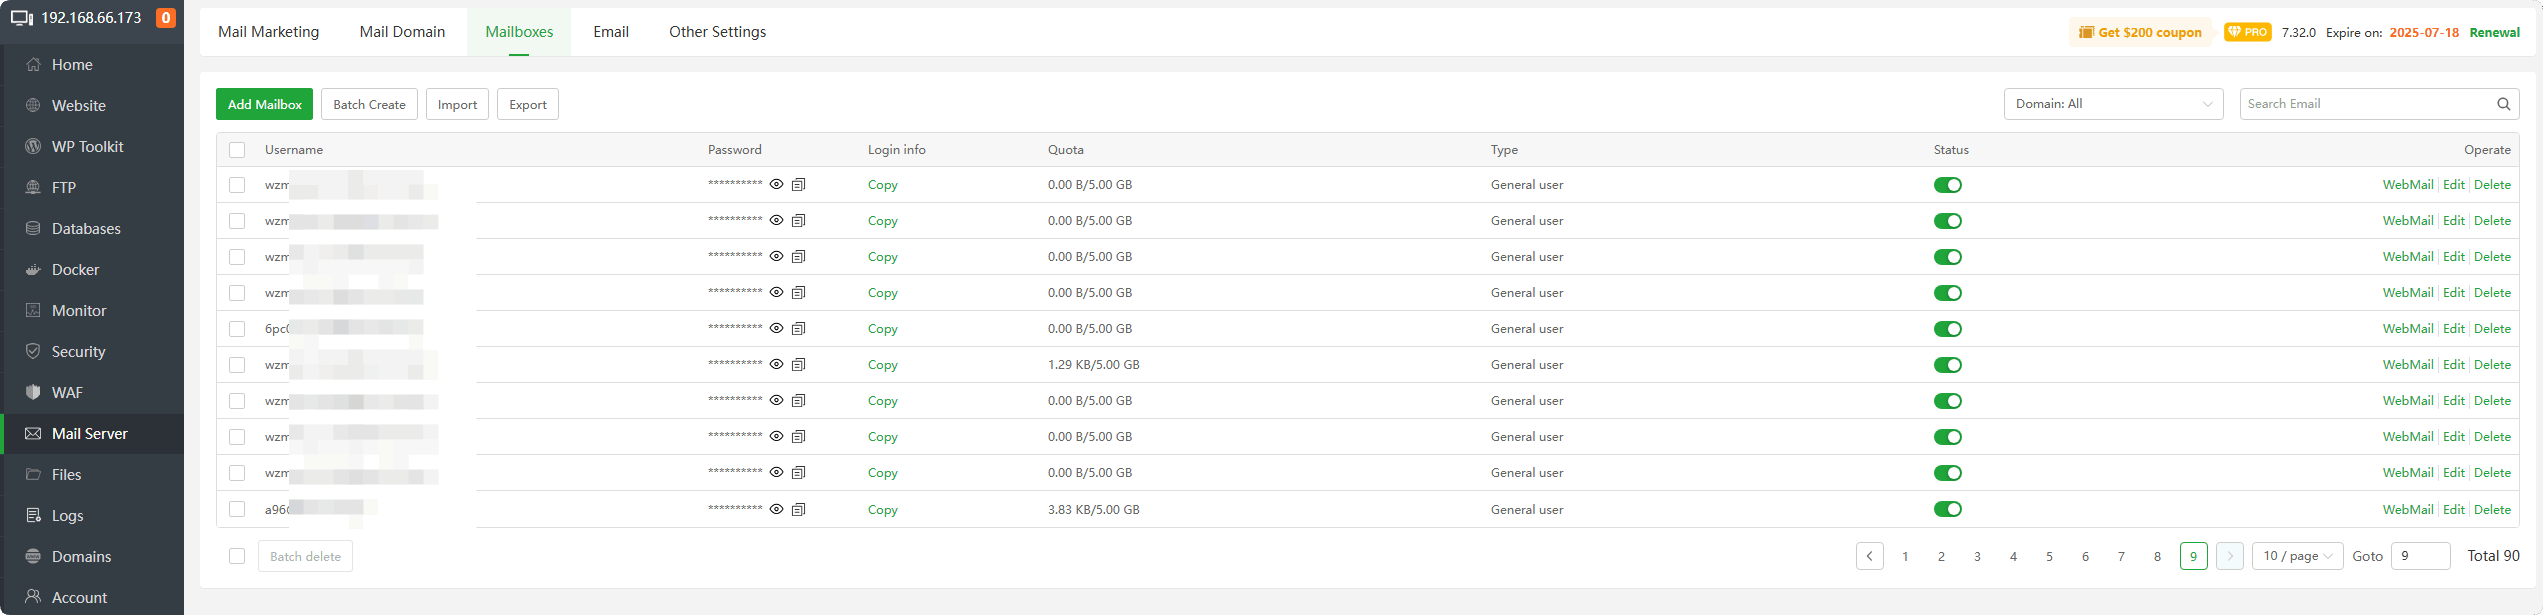The image size is (2543, 615).
Task: Open the Other Settings tab
Action: [717, 32]
